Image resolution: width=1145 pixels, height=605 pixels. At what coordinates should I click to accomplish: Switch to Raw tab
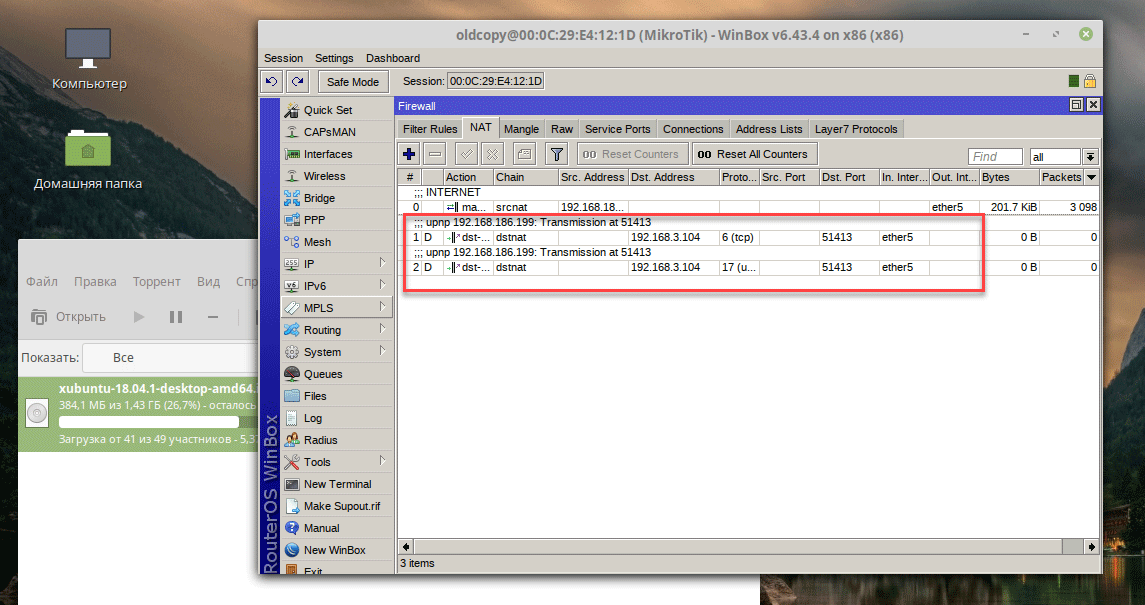tap(562, 129)
